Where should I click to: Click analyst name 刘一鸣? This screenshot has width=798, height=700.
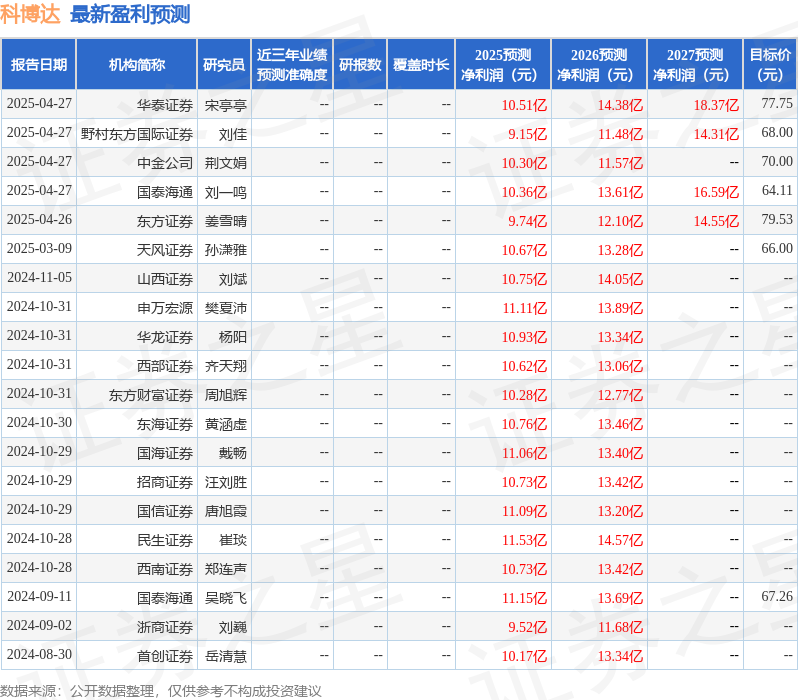click(x=225, y=192)
